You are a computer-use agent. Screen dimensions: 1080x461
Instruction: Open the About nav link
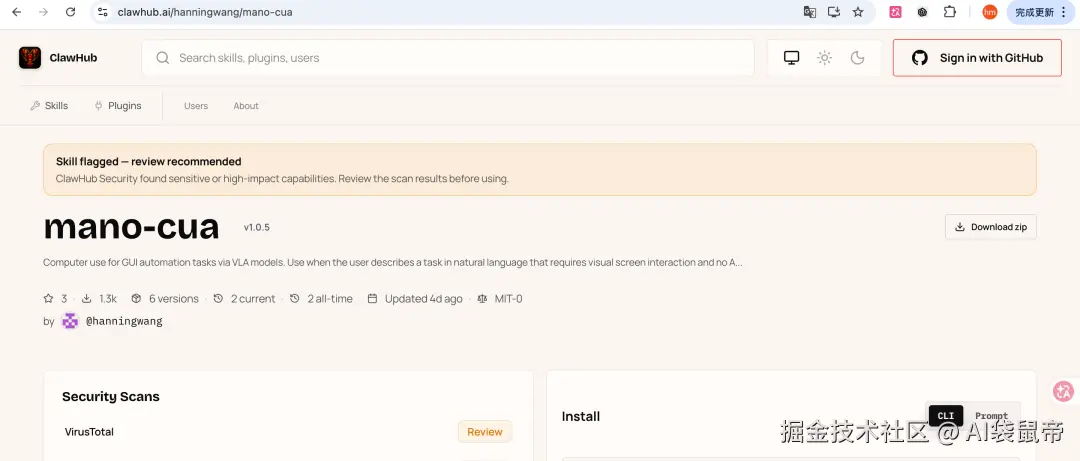click(246, 105)
